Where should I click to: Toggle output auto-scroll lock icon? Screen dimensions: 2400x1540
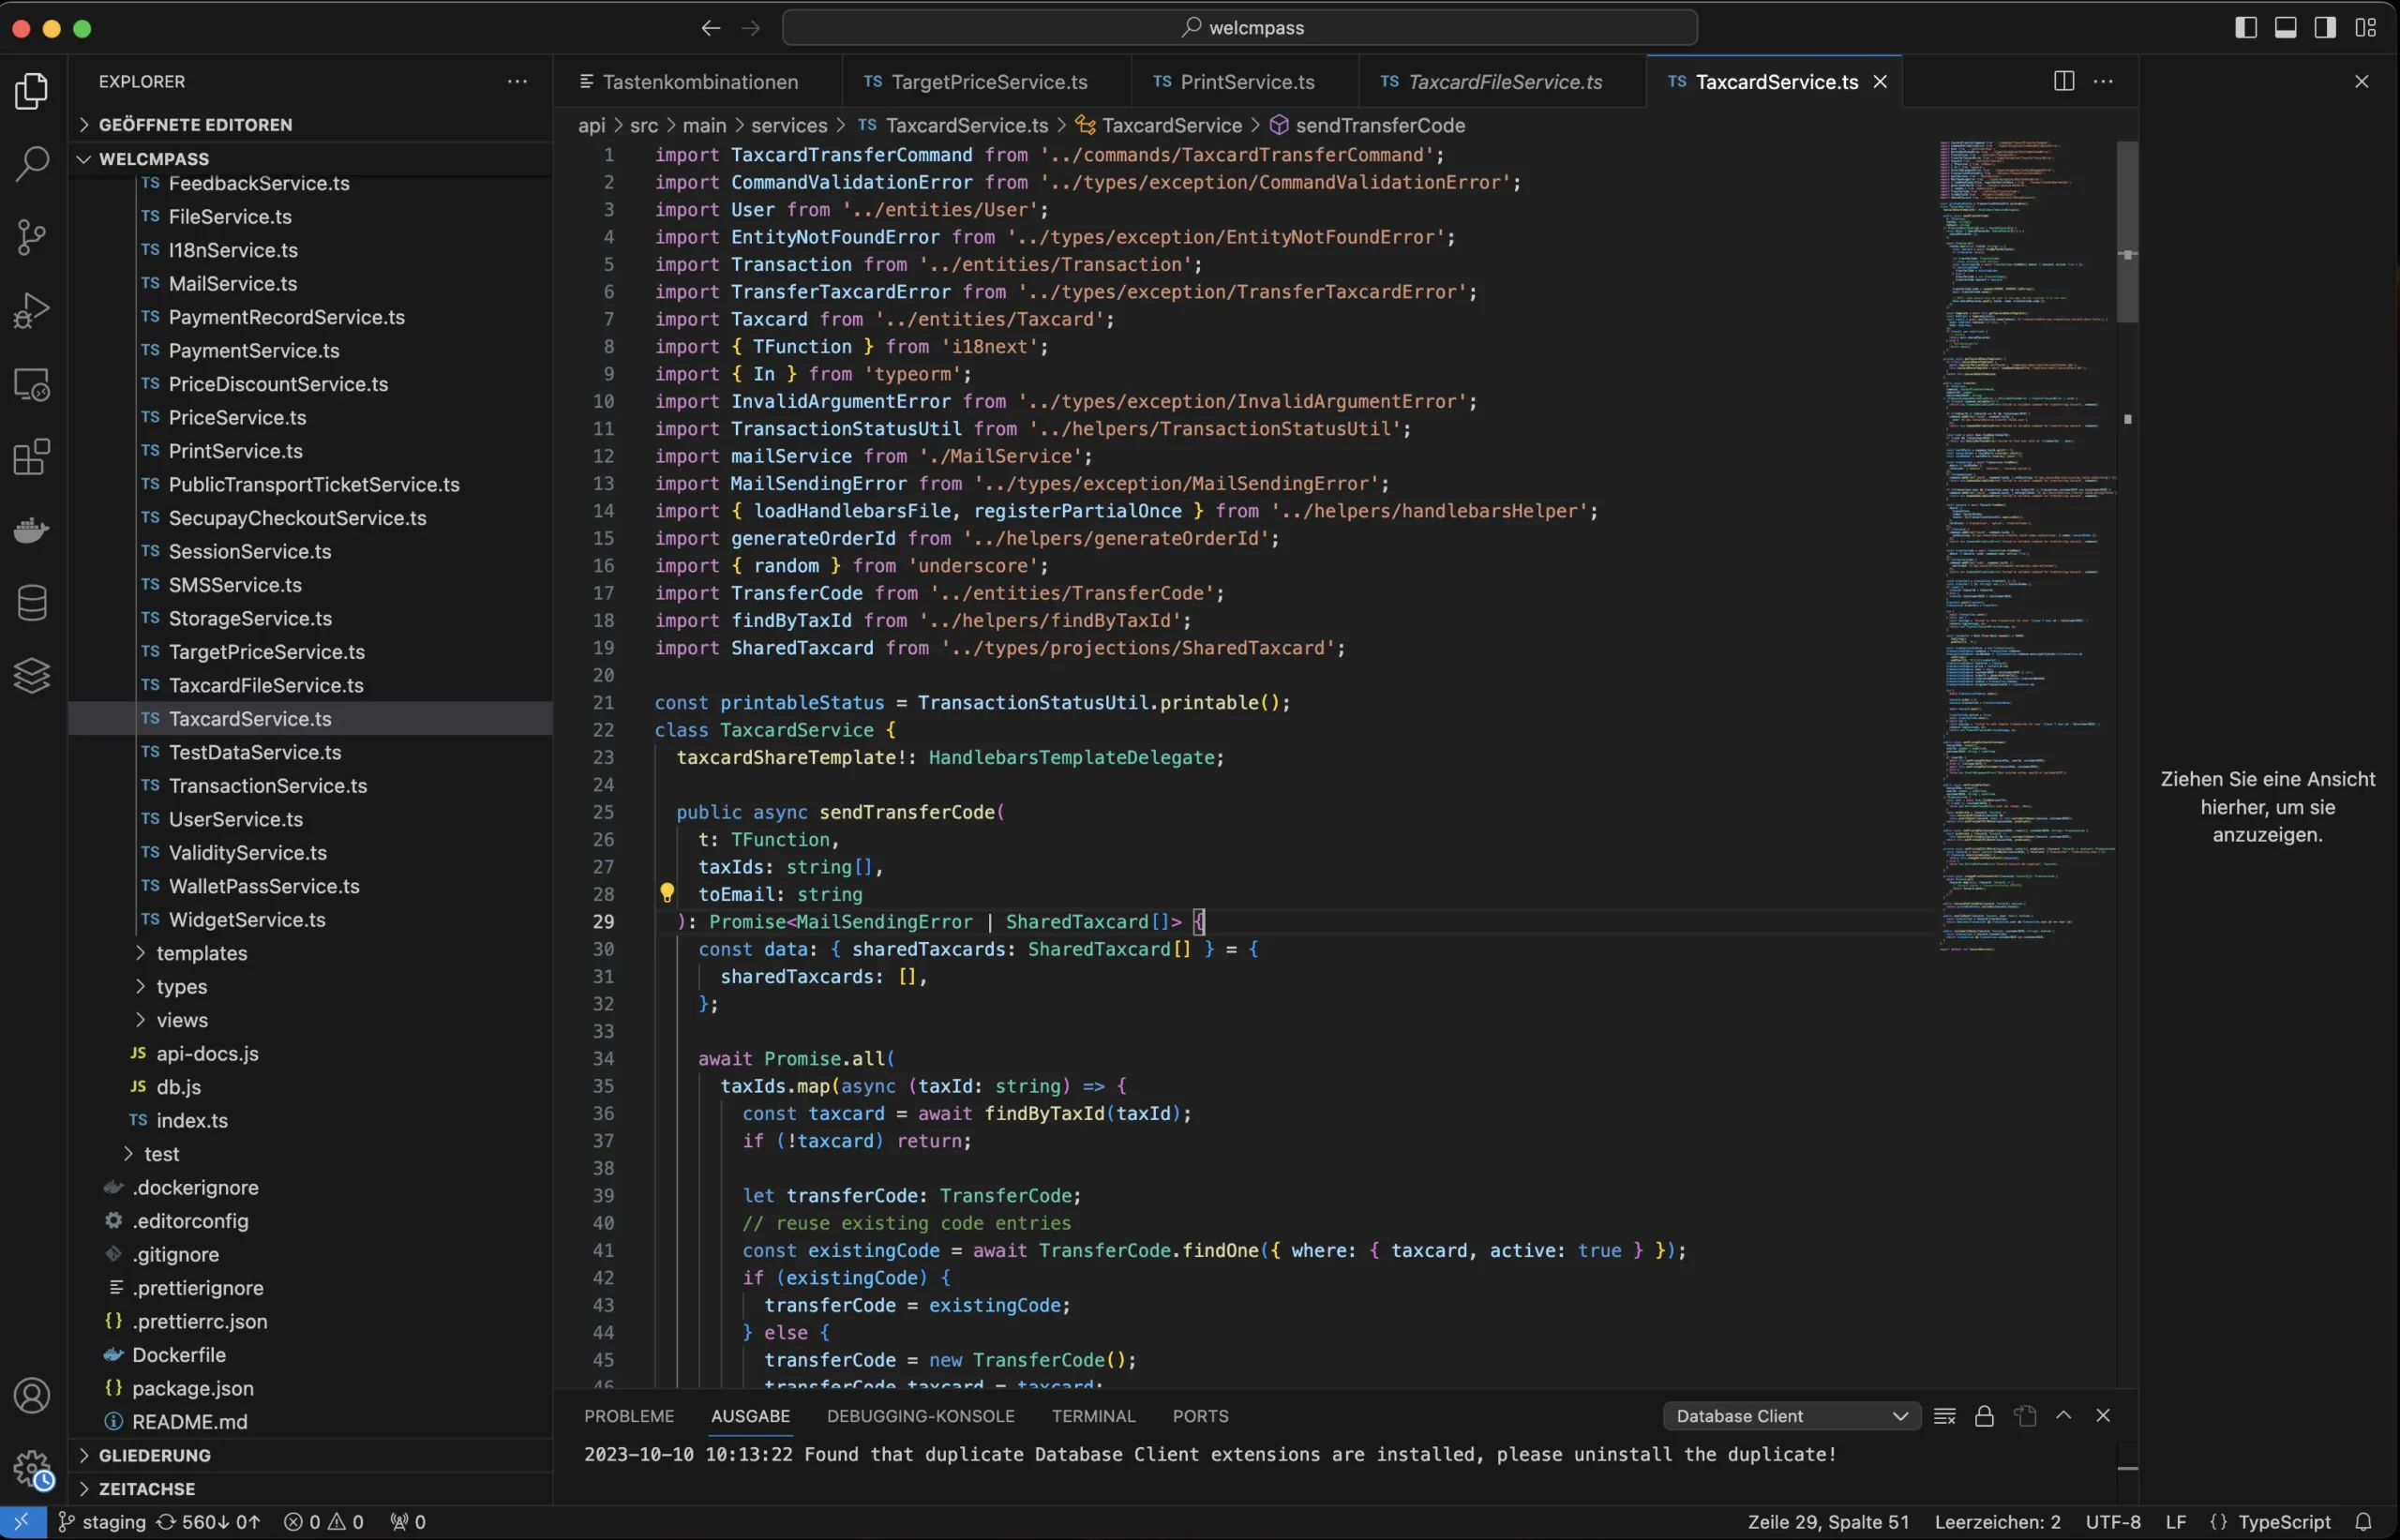tap(1984, 1416)
